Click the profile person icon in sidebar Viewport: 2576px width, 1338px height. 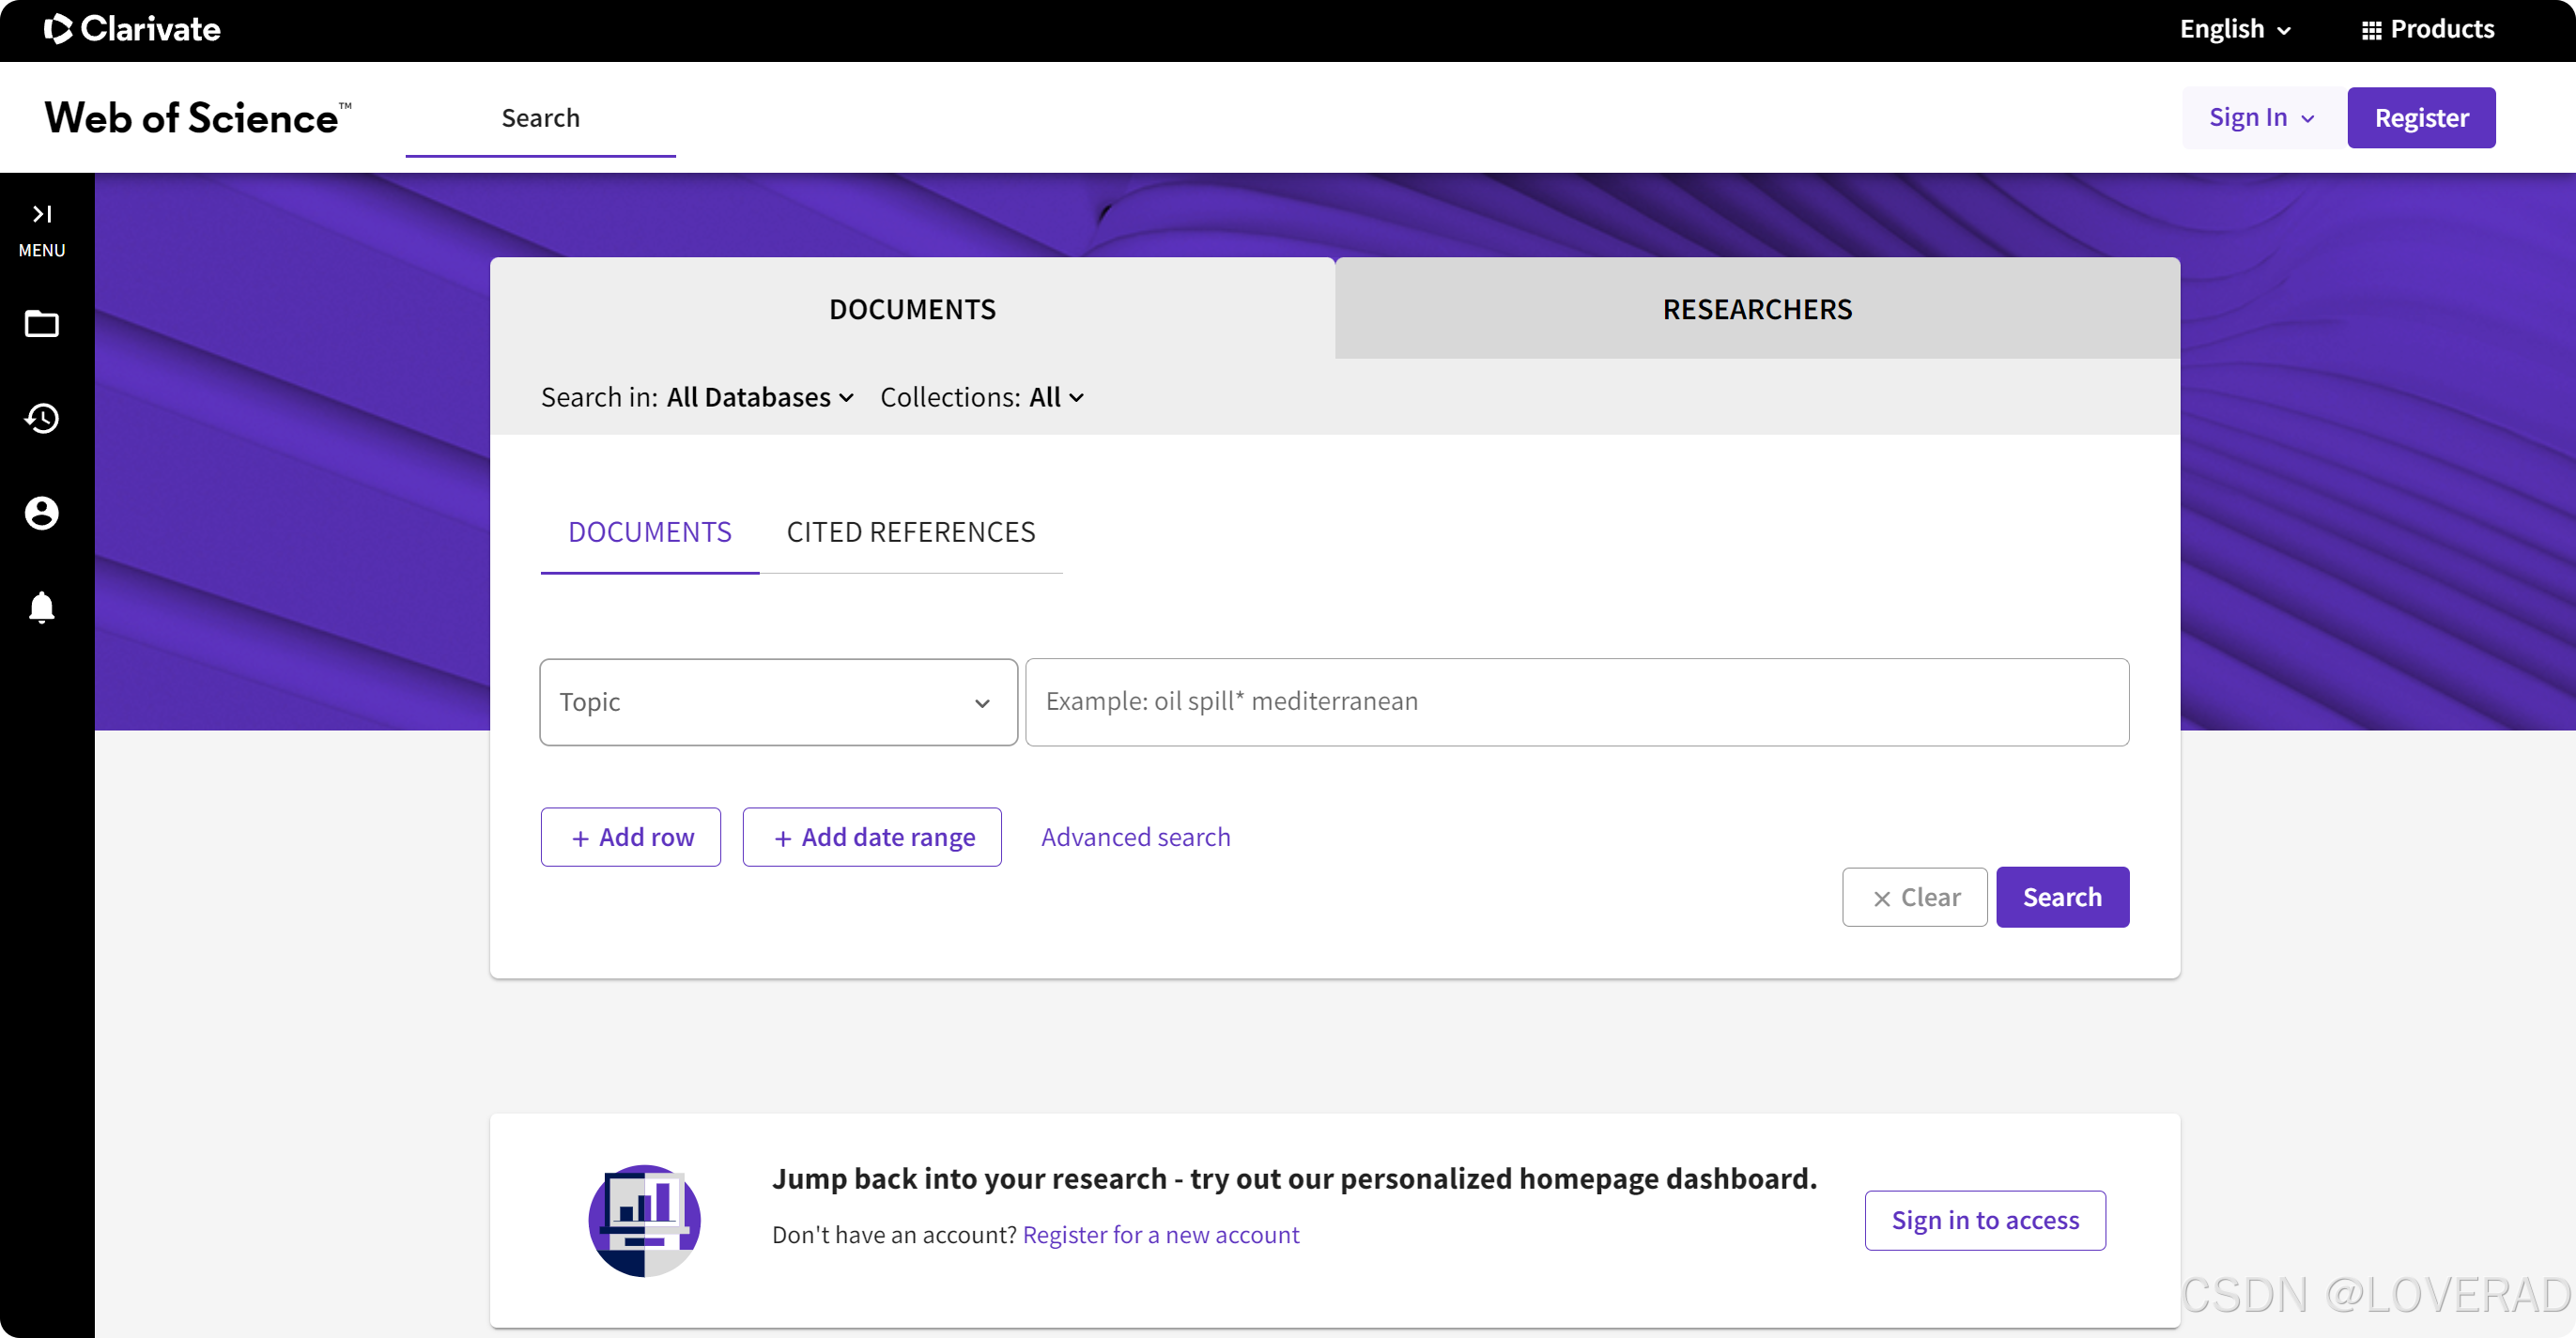click(x=42, y=513)
